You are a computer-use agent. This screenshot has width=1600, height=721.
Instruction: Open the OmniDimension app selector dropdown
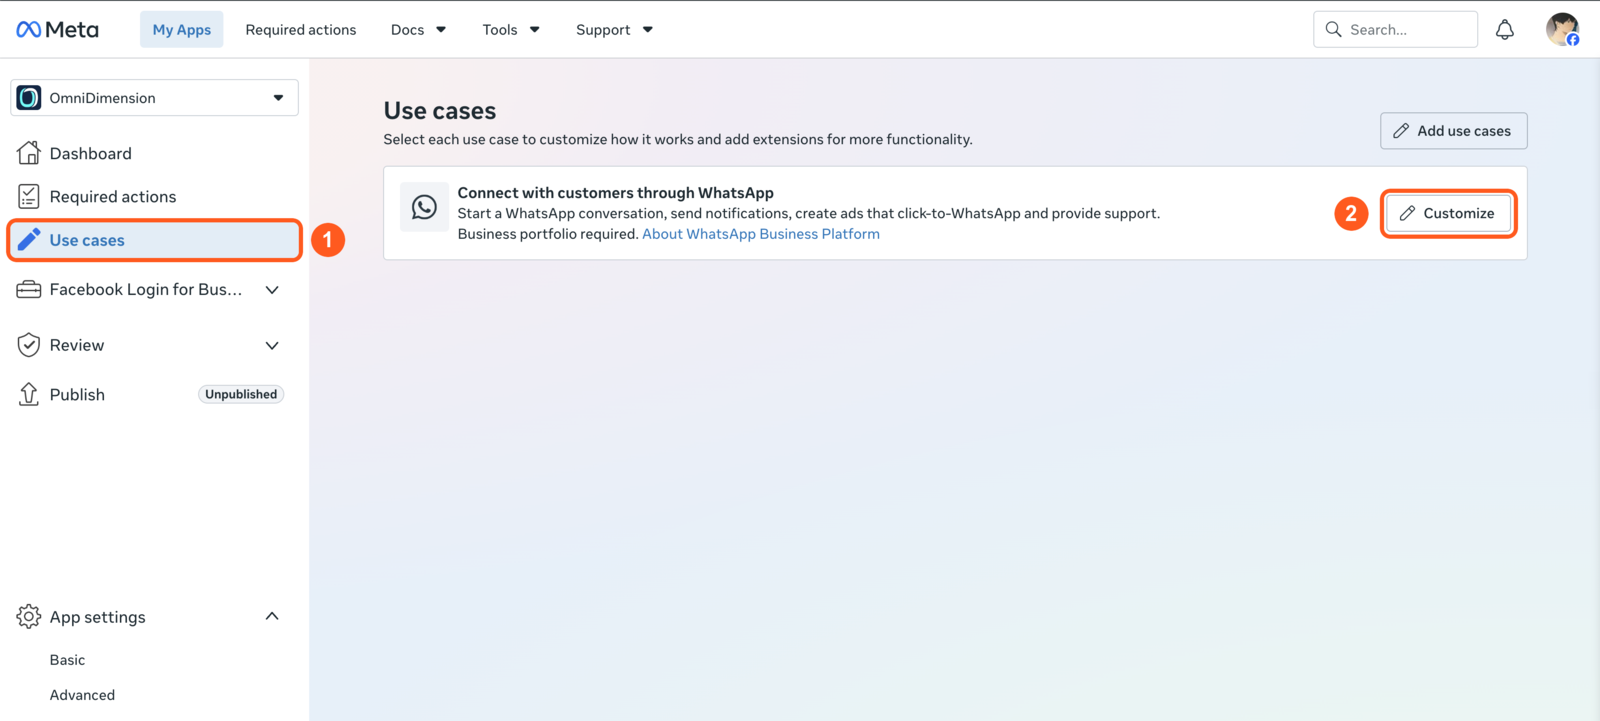[154, 98]
